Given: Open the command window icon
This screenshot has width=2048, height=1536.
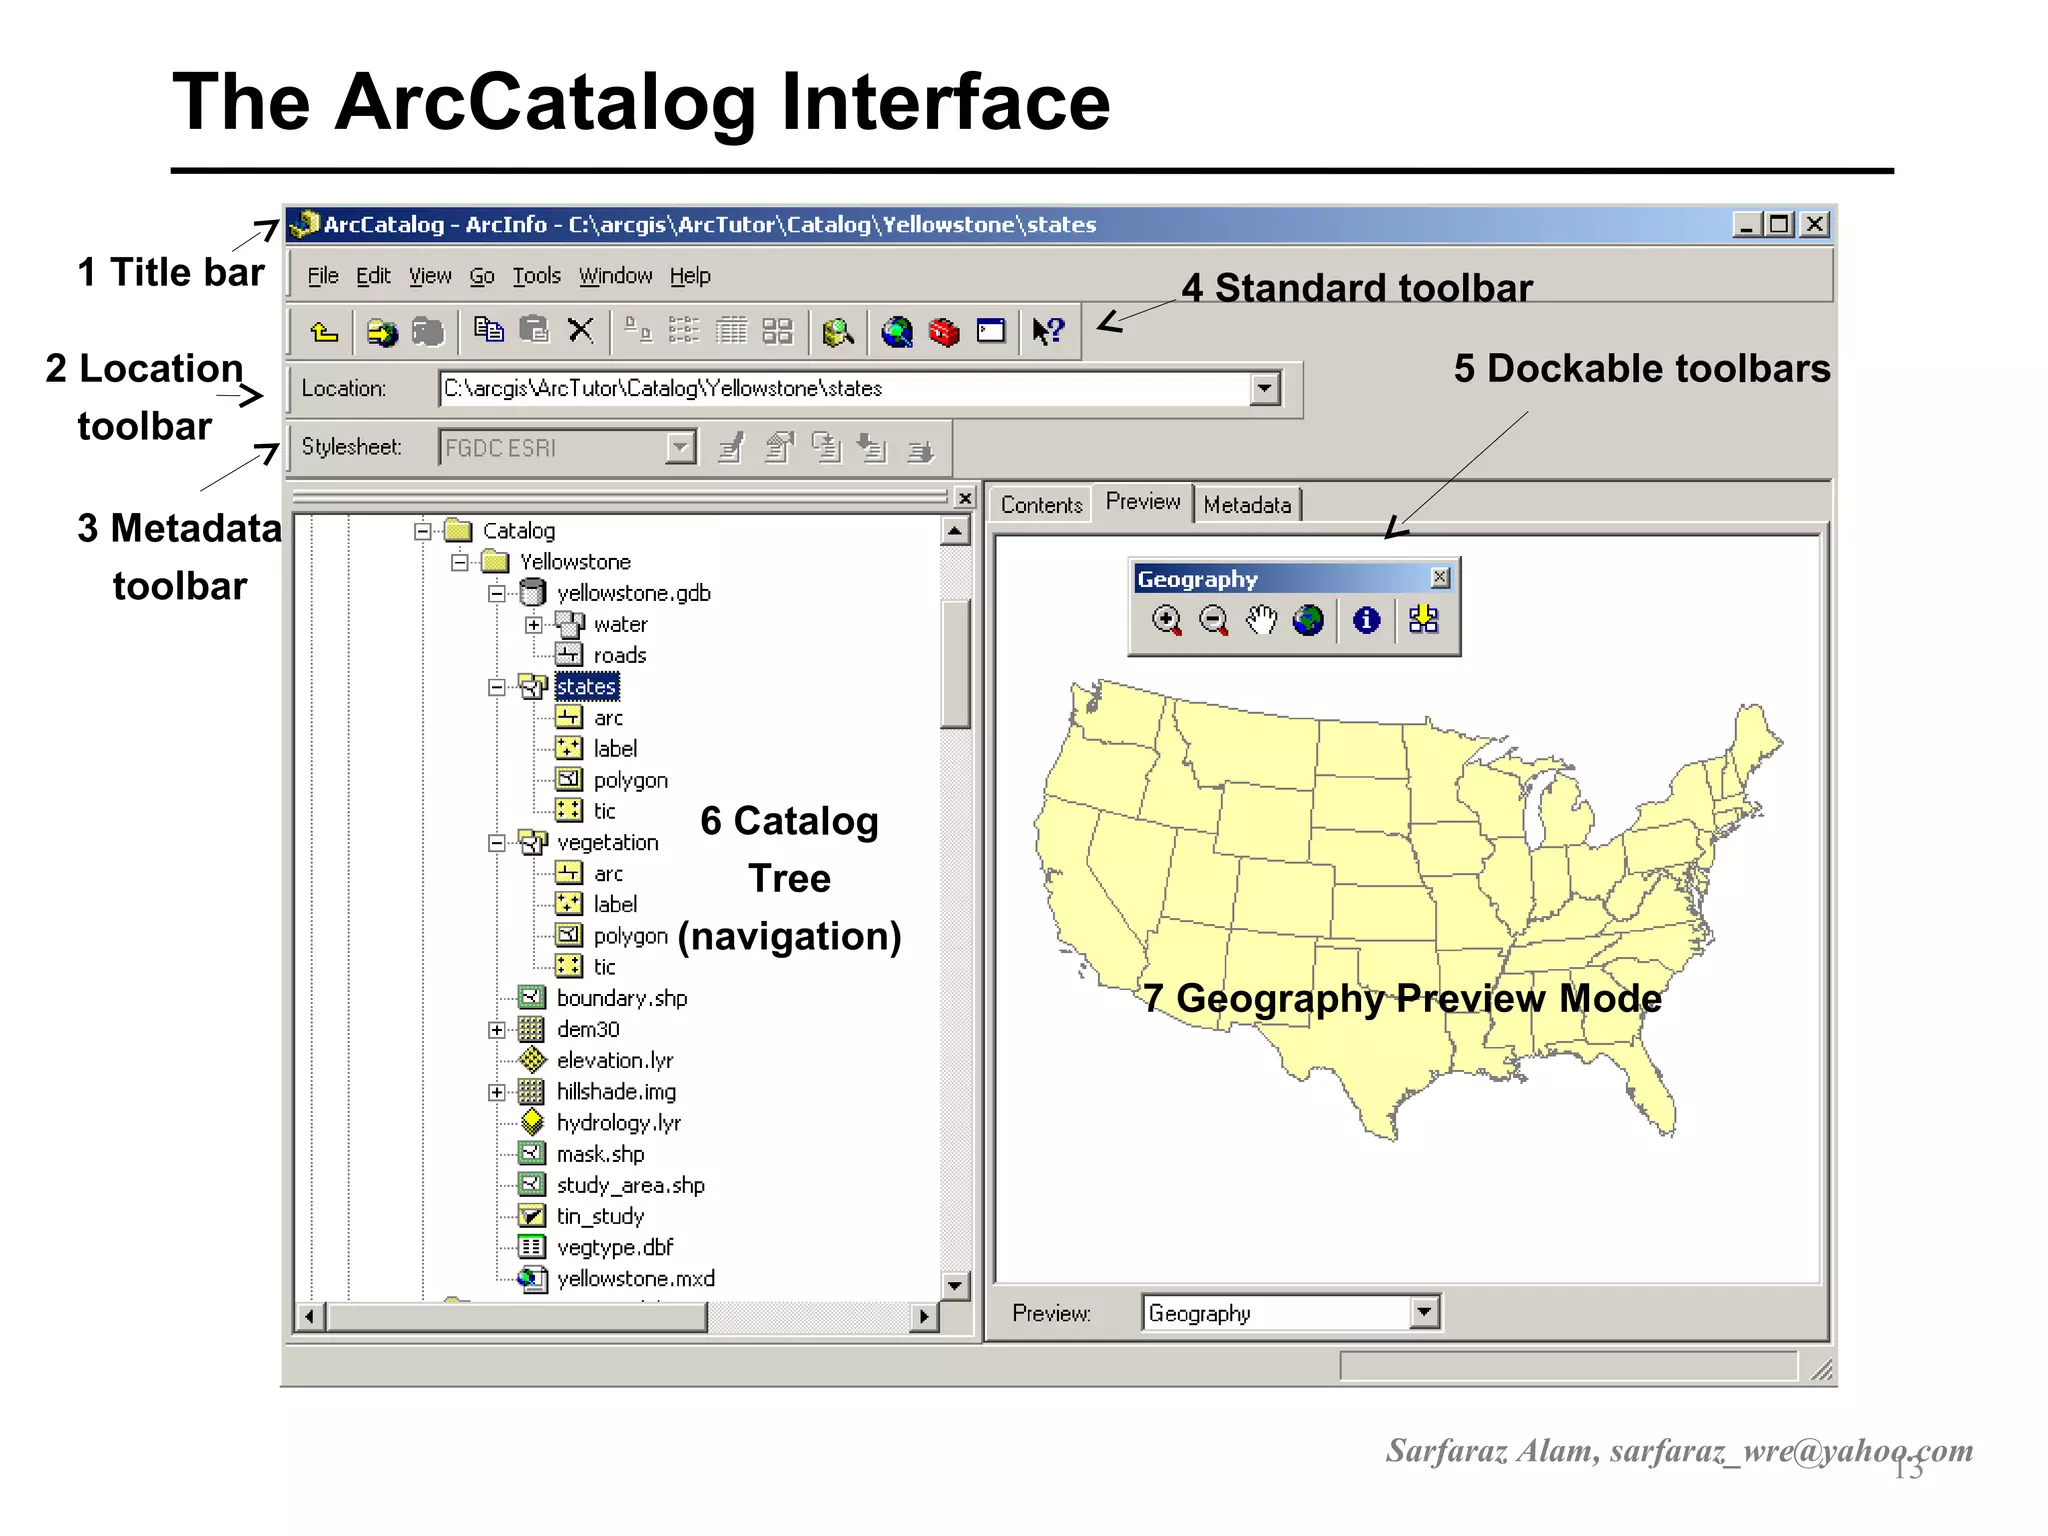Looking at the screenshot, I should pyautogui.click(x=991, y=331).
